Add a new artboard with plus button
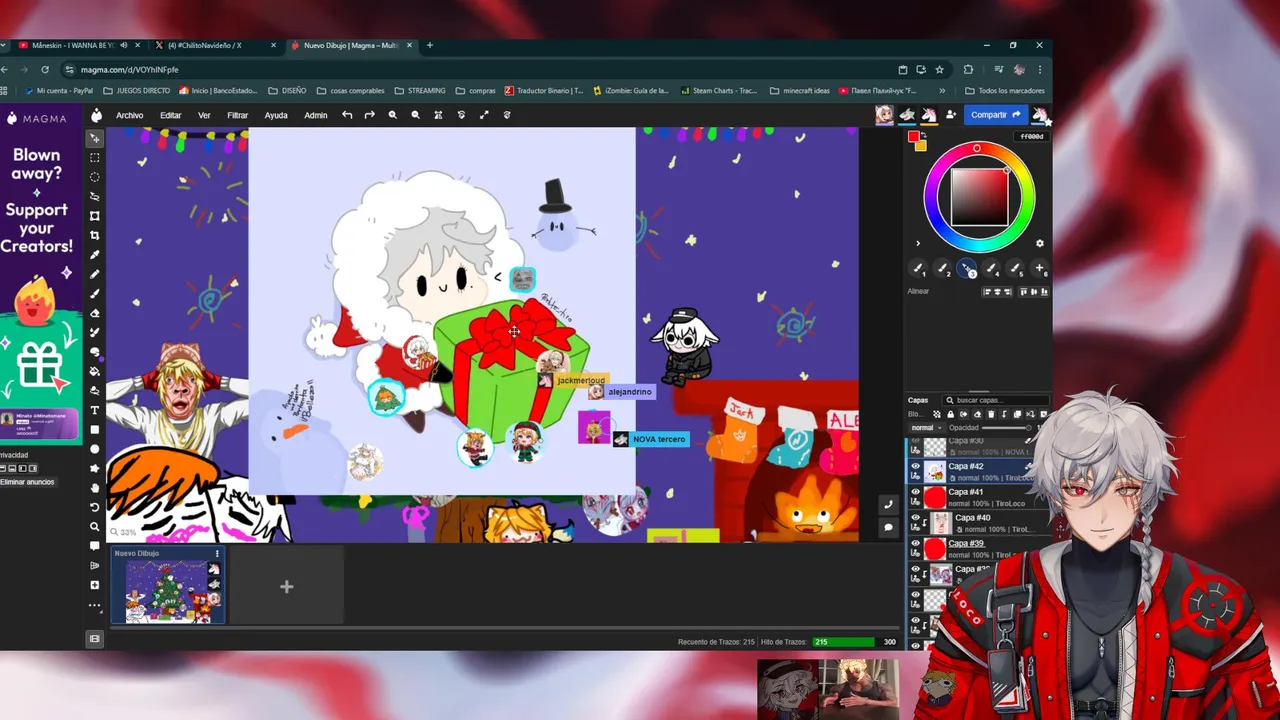 (x=286, y=587)
